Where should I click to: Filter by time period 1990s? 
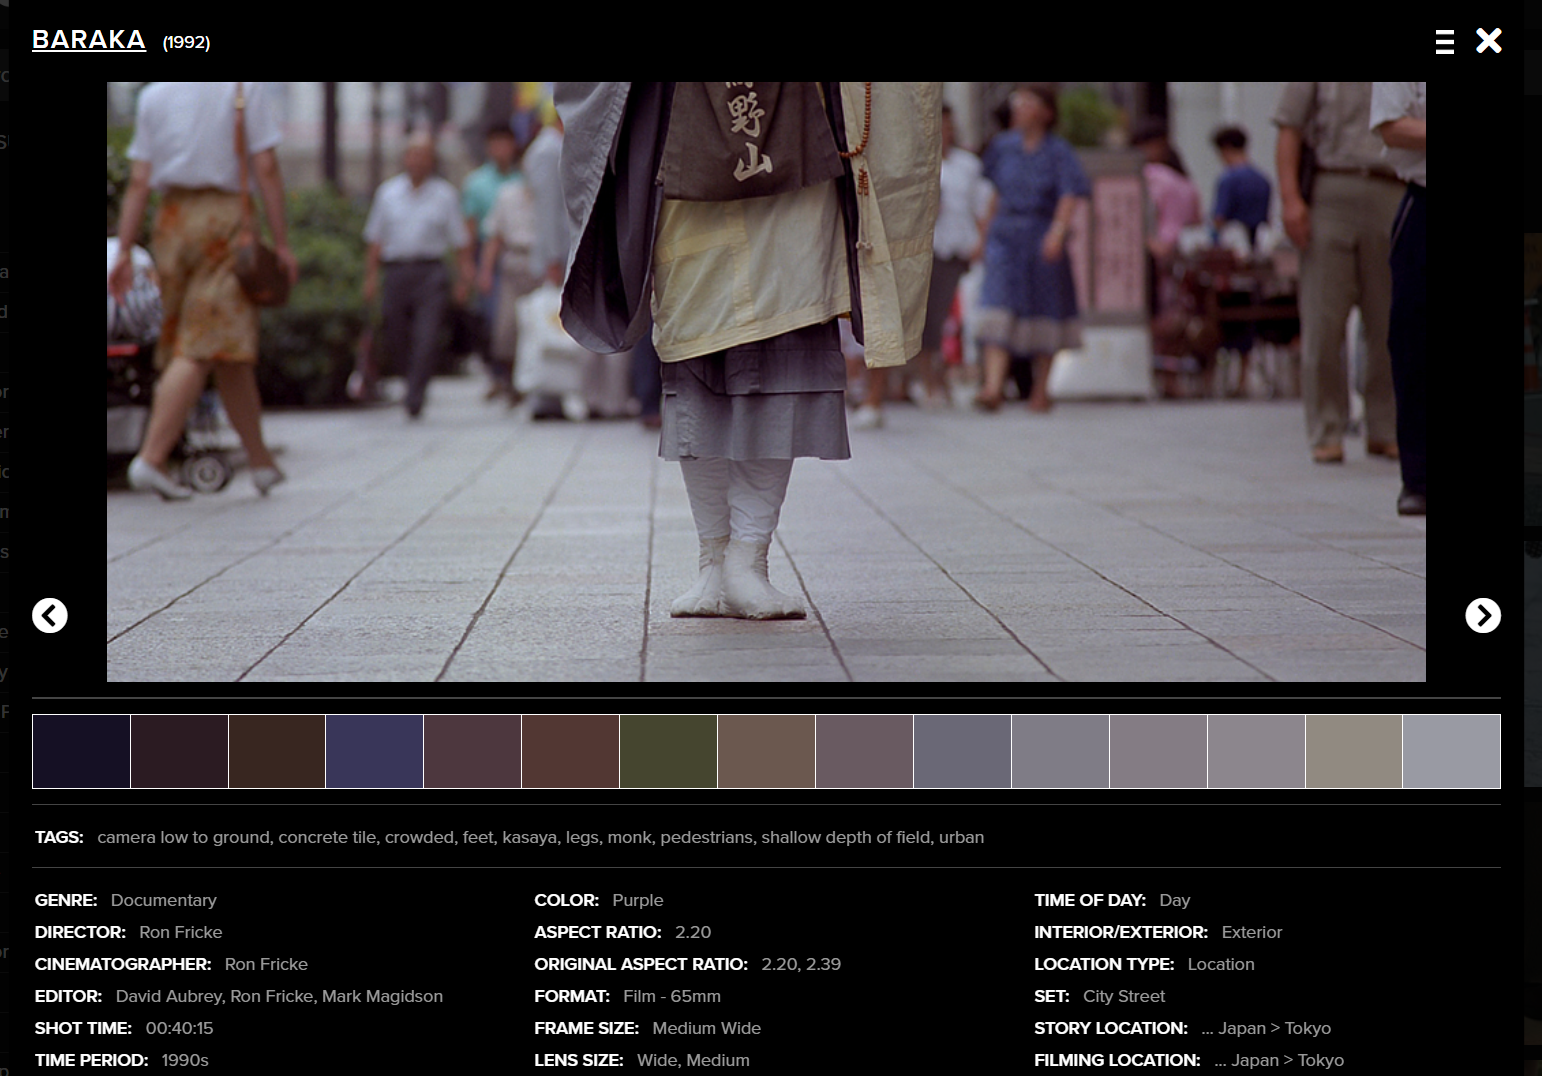pos(185,1060)
